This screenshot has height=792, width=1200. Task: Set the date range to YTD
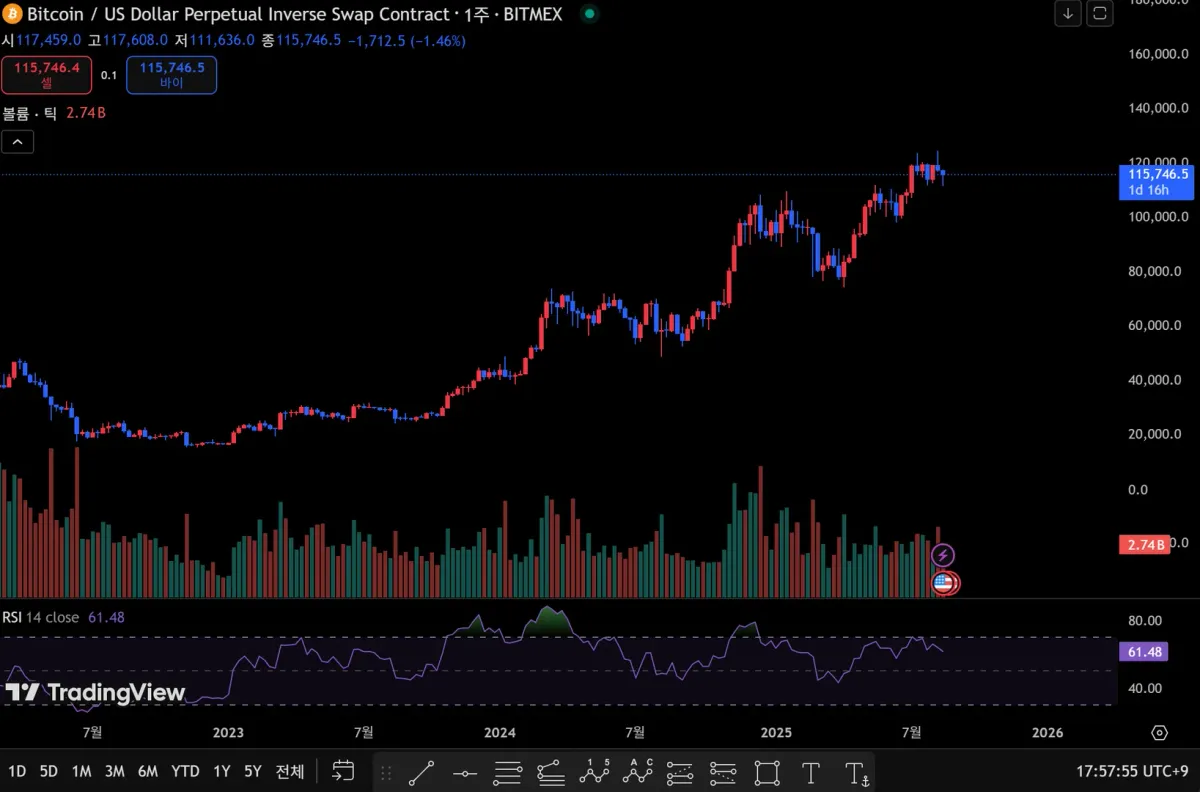185,772
